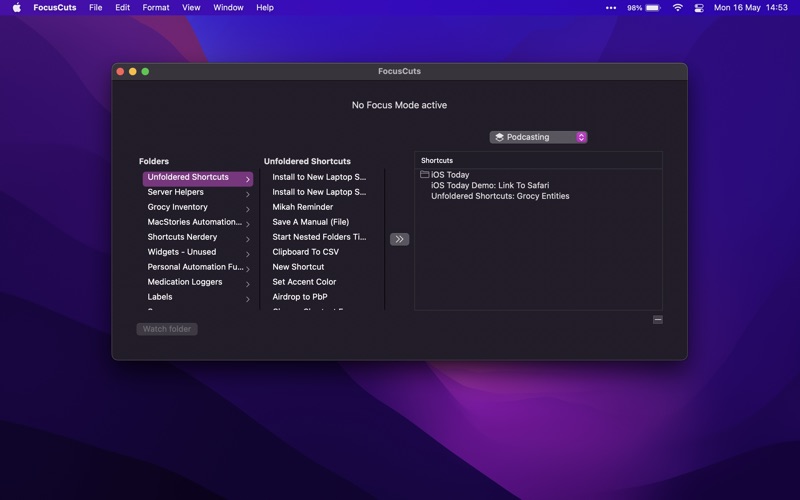This screenshot has height=500, width=800.
Task: Click the date and time clock
Action: click(751, 8)
